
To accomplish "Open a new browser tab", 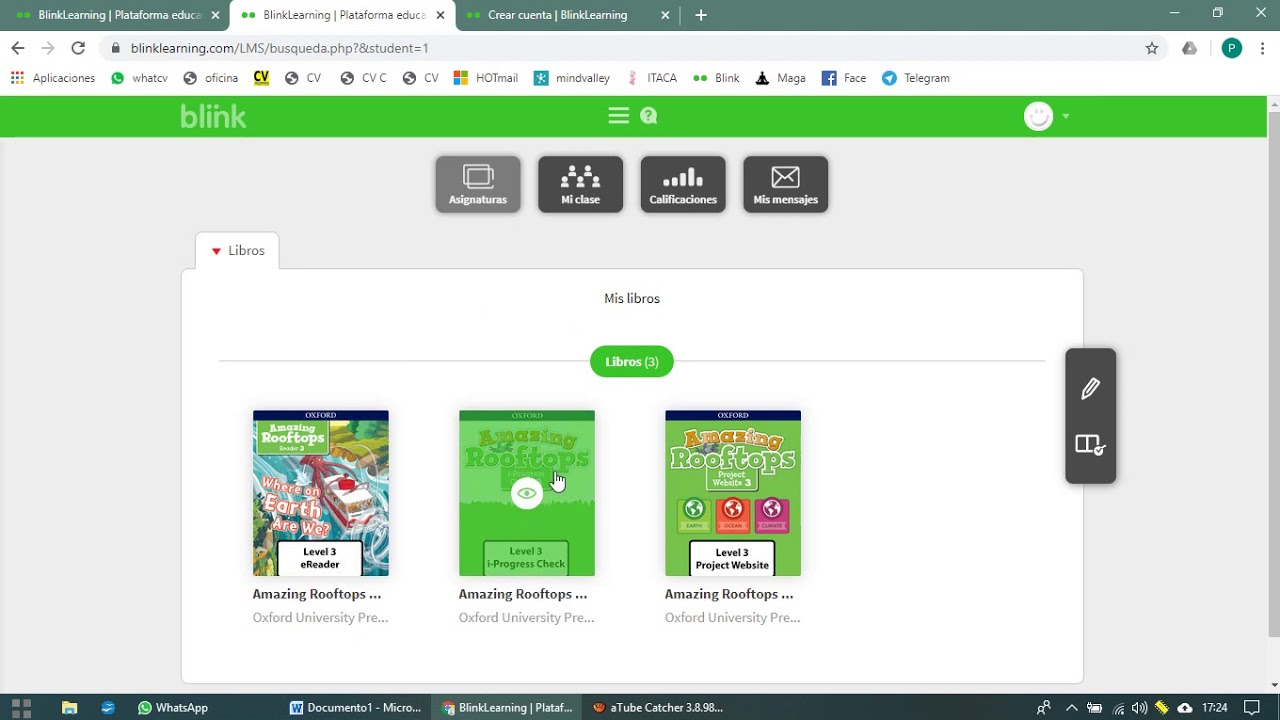I will (701, 15).
